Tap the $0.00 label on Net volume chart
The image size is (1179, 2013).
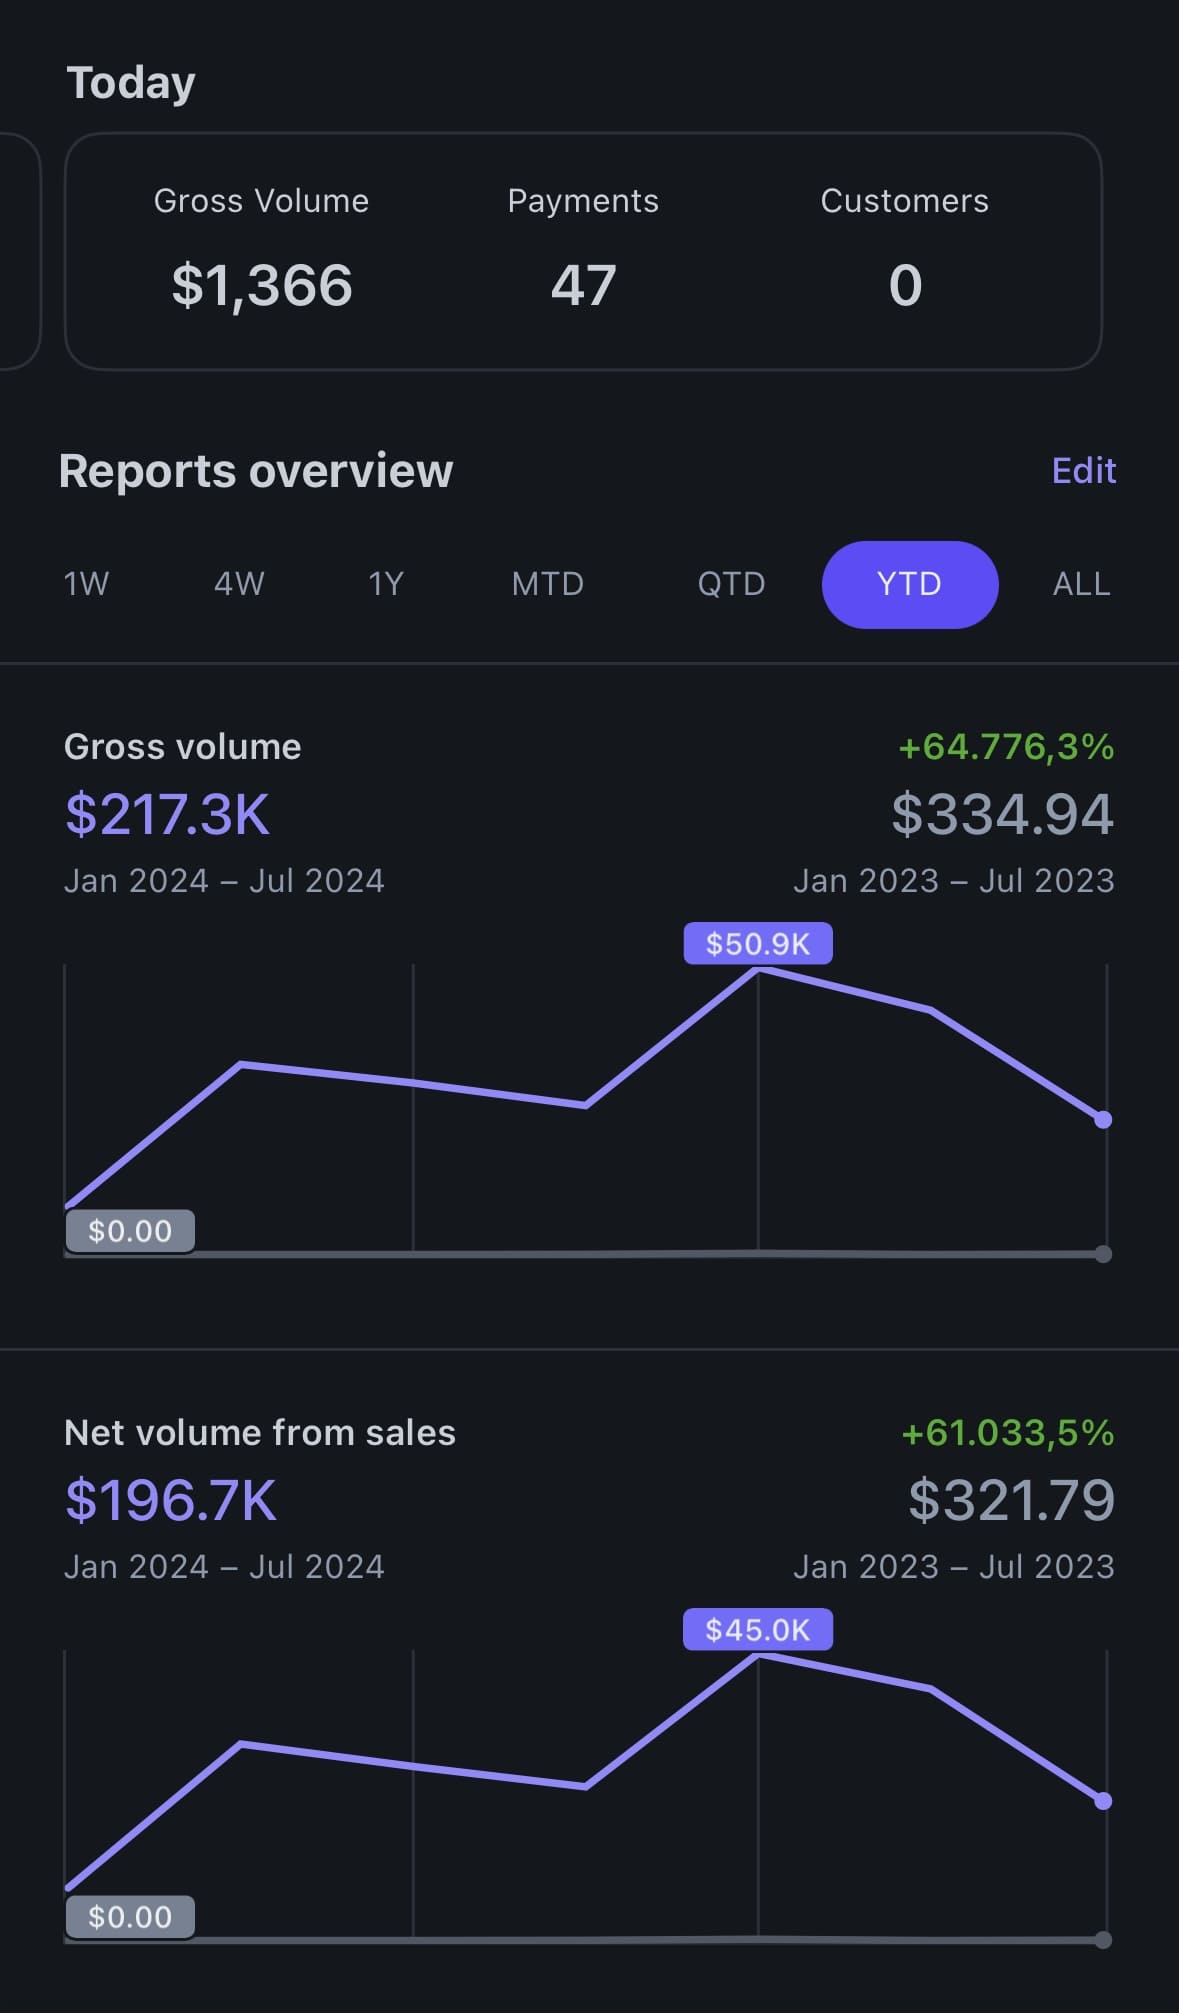(x=130, y=1917)
